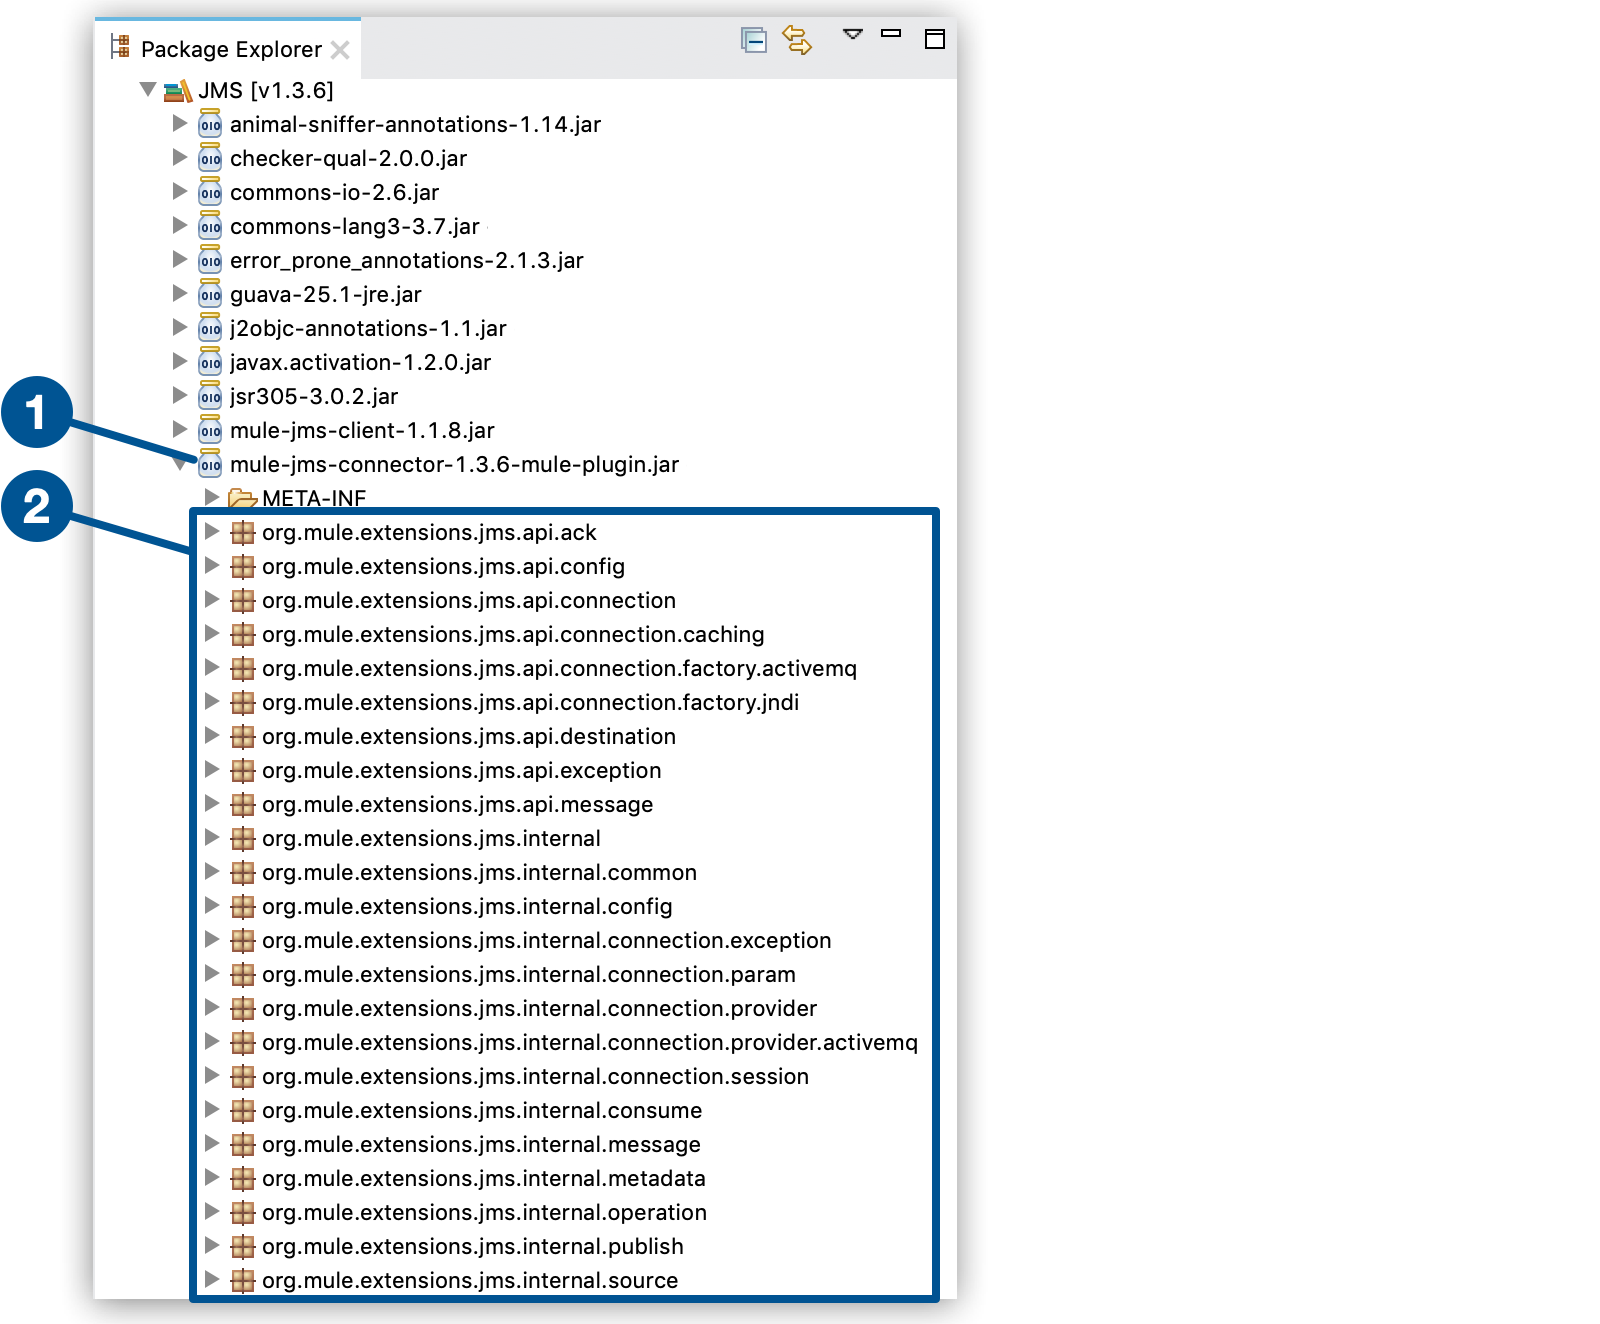Select the org.mule.extensions.jms.internal.publish package

[471, 1246]
